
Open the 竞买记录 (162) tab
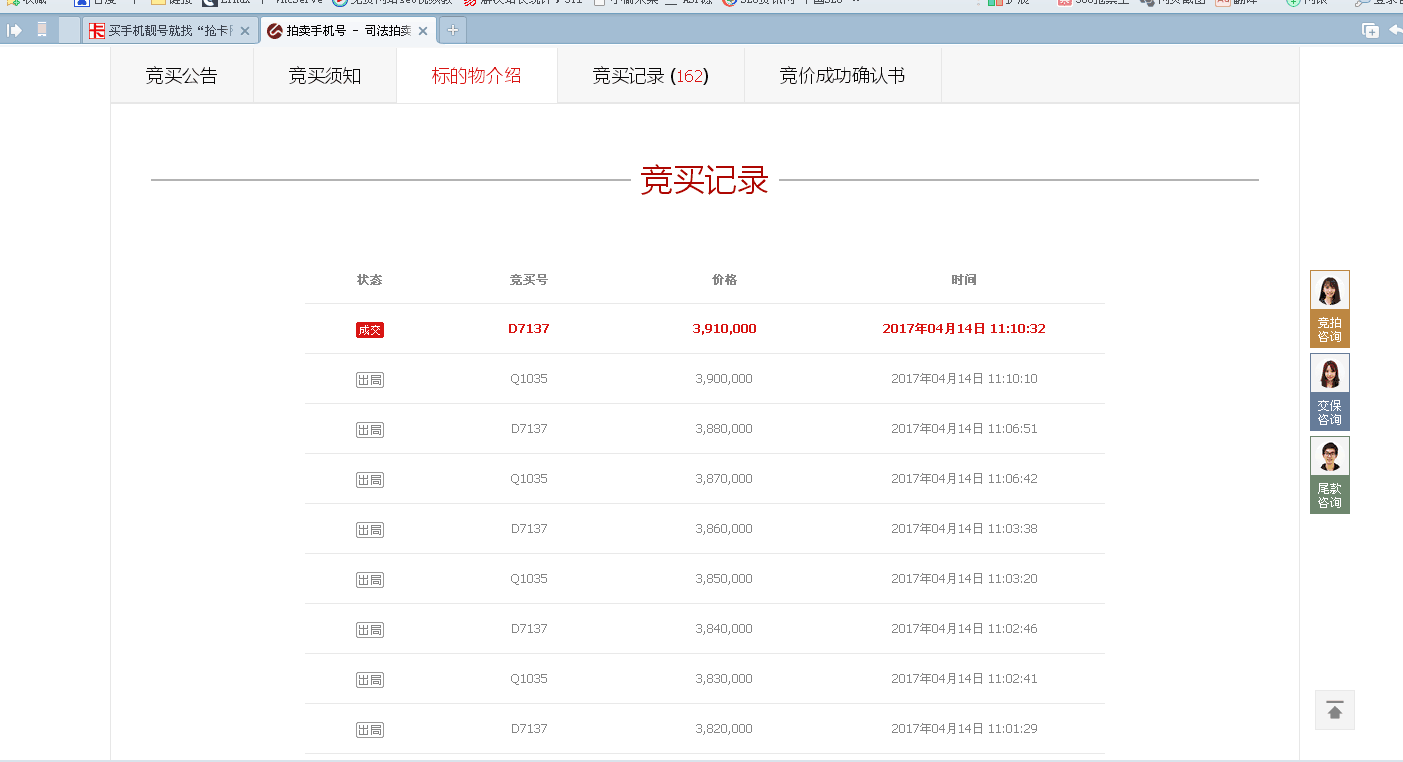coord(650,76)
